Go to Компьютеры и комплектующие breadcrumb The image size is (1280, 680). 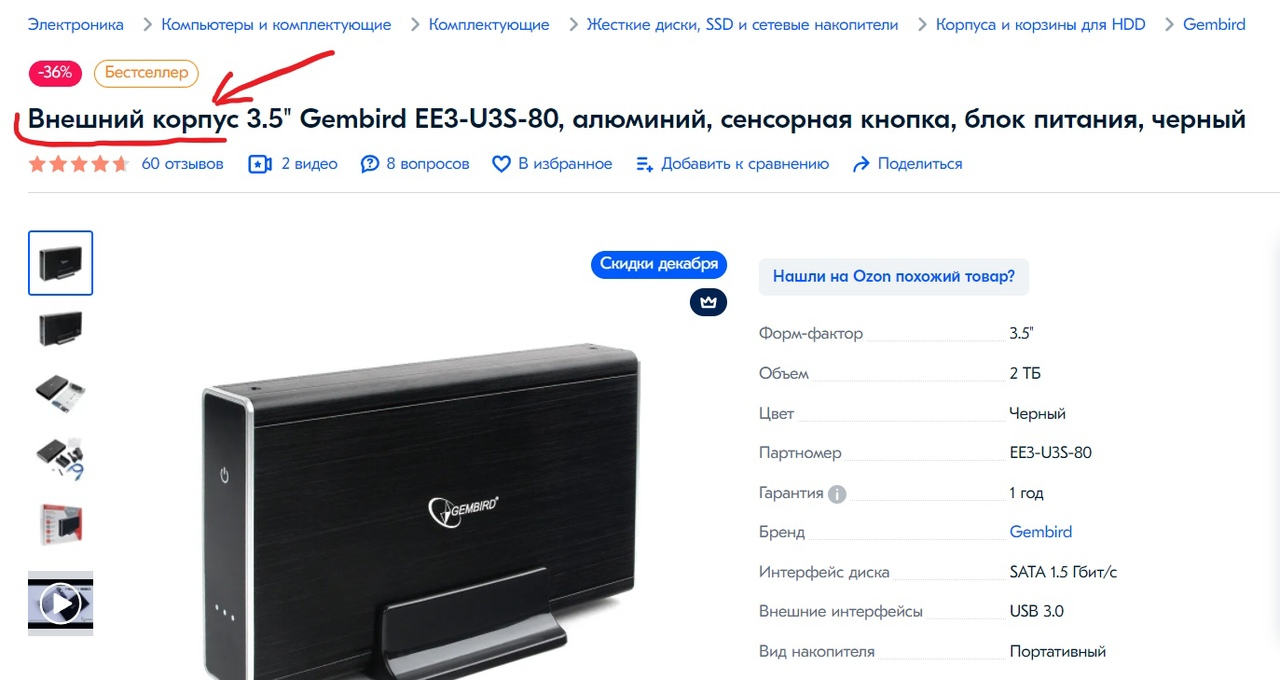276,24
